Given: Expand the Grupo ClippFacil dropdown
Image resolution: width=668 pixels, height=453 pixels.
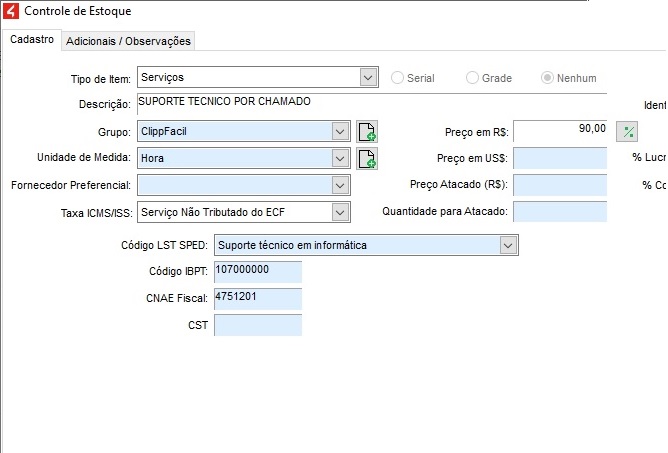Looking at the screenshot, I should pos(340,132).
